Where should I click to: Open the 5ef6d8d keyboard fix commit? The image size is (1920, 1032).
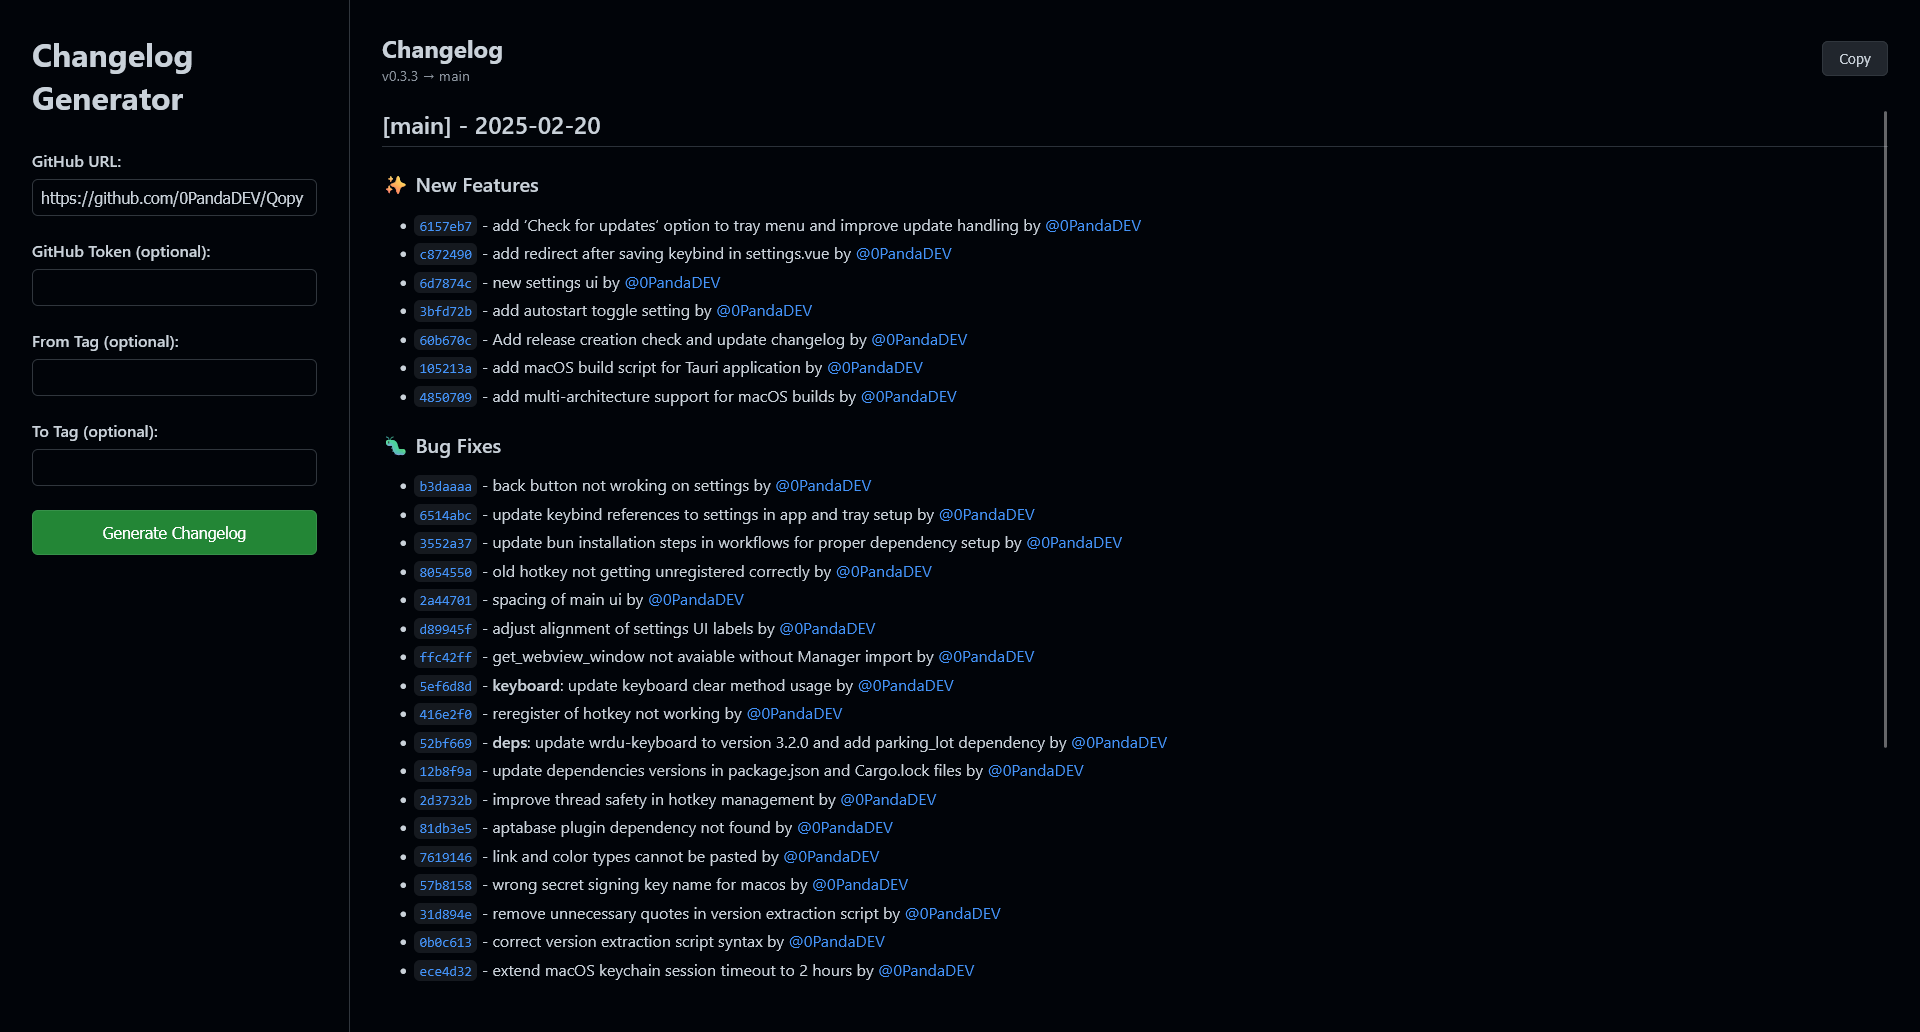click(x=445, y=687)
